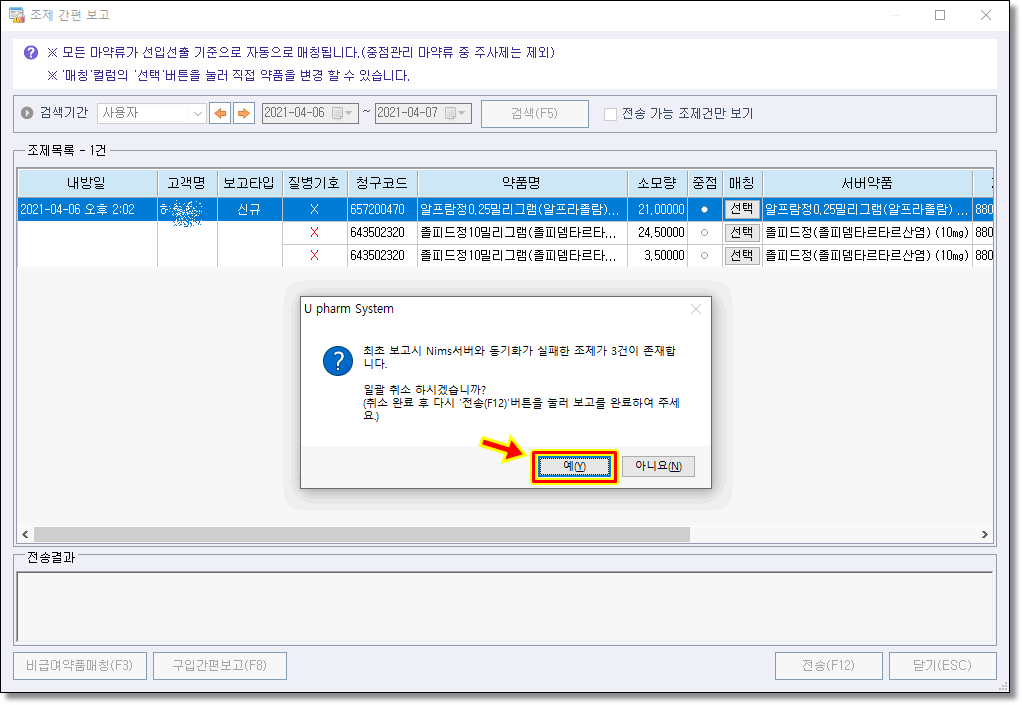Click the blue question icon in dialog
Screen dimensions: 1022x705
click(x=338, y=362)
